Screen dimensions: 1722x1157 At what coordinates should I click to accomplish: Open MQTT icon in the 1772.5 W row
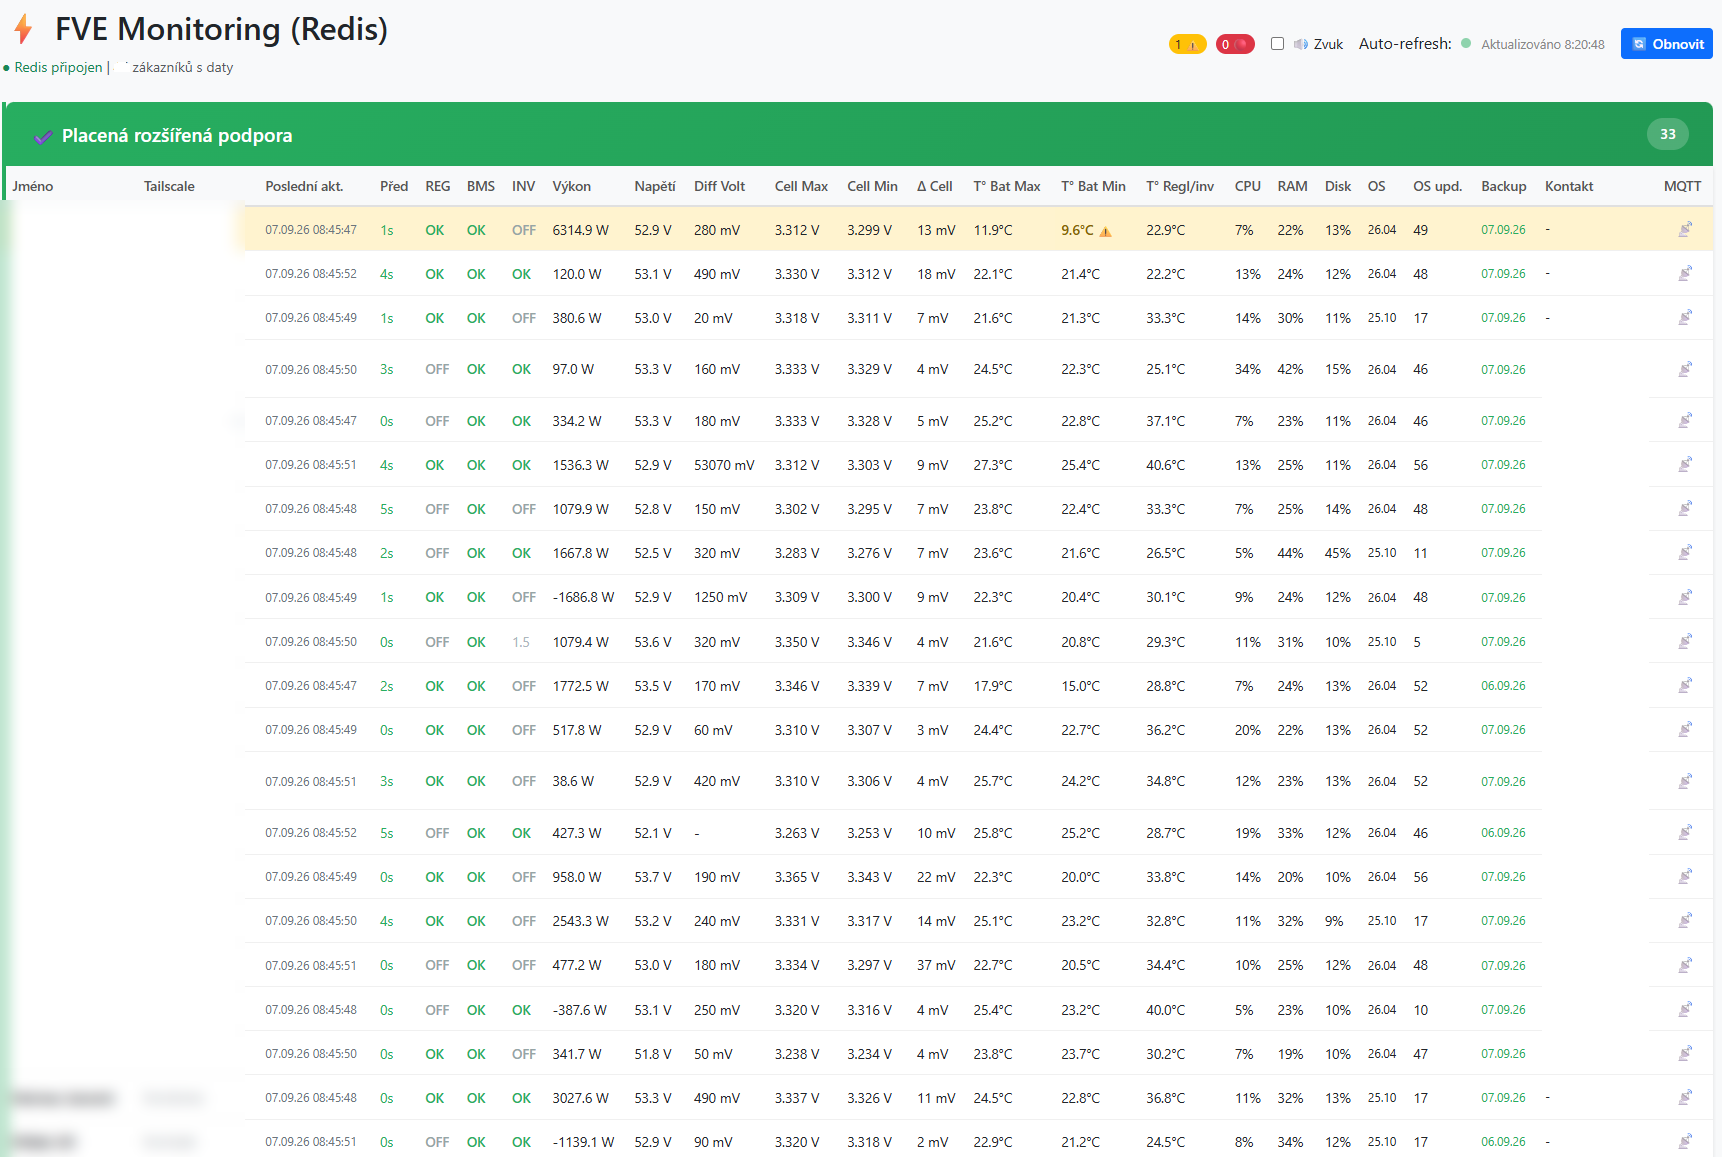pos(1685,685)
